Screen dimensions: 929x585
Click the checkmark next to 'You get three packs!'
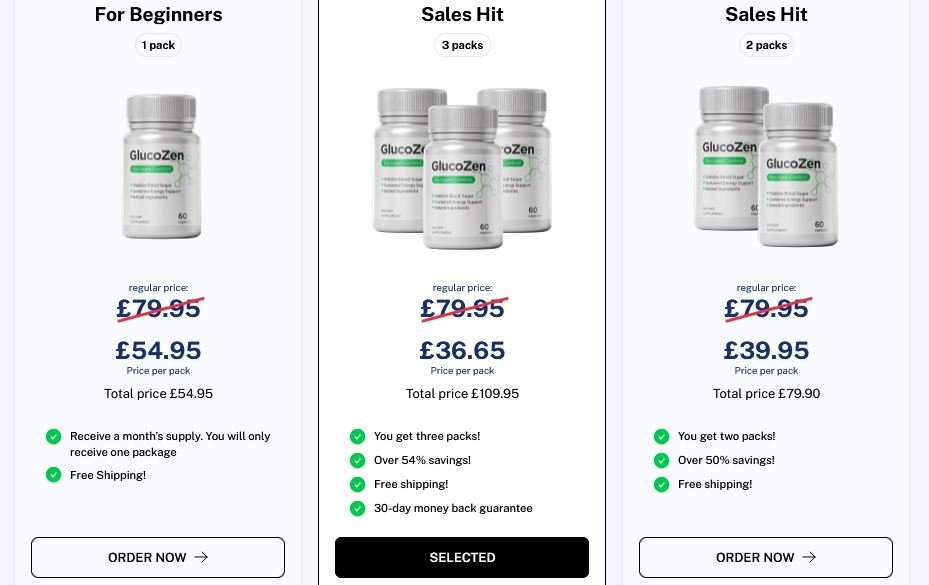tap(357, 436)
